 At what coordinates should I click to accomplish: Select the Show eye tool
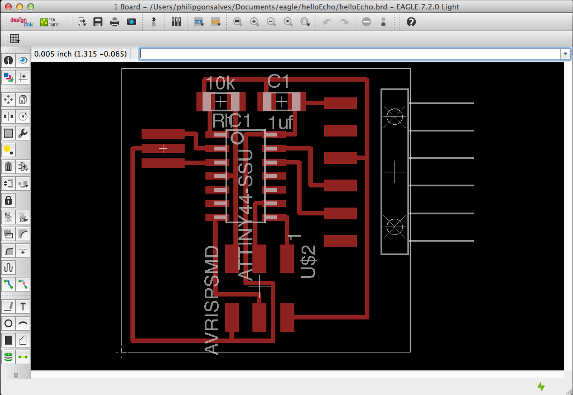(x=23, y=60)
